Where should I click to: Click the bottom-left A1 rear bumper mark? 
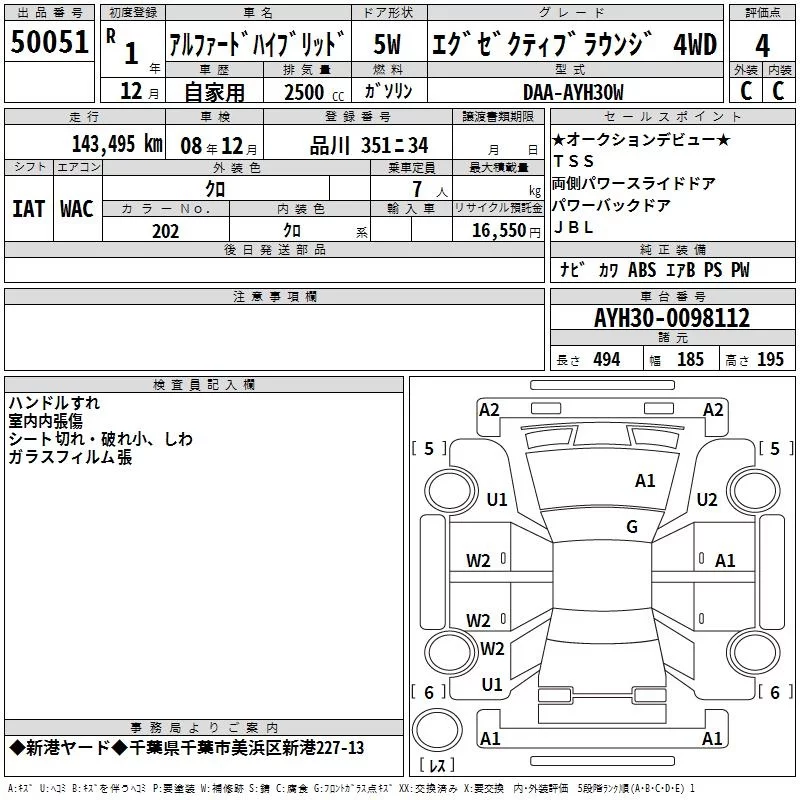coord(490,739)
